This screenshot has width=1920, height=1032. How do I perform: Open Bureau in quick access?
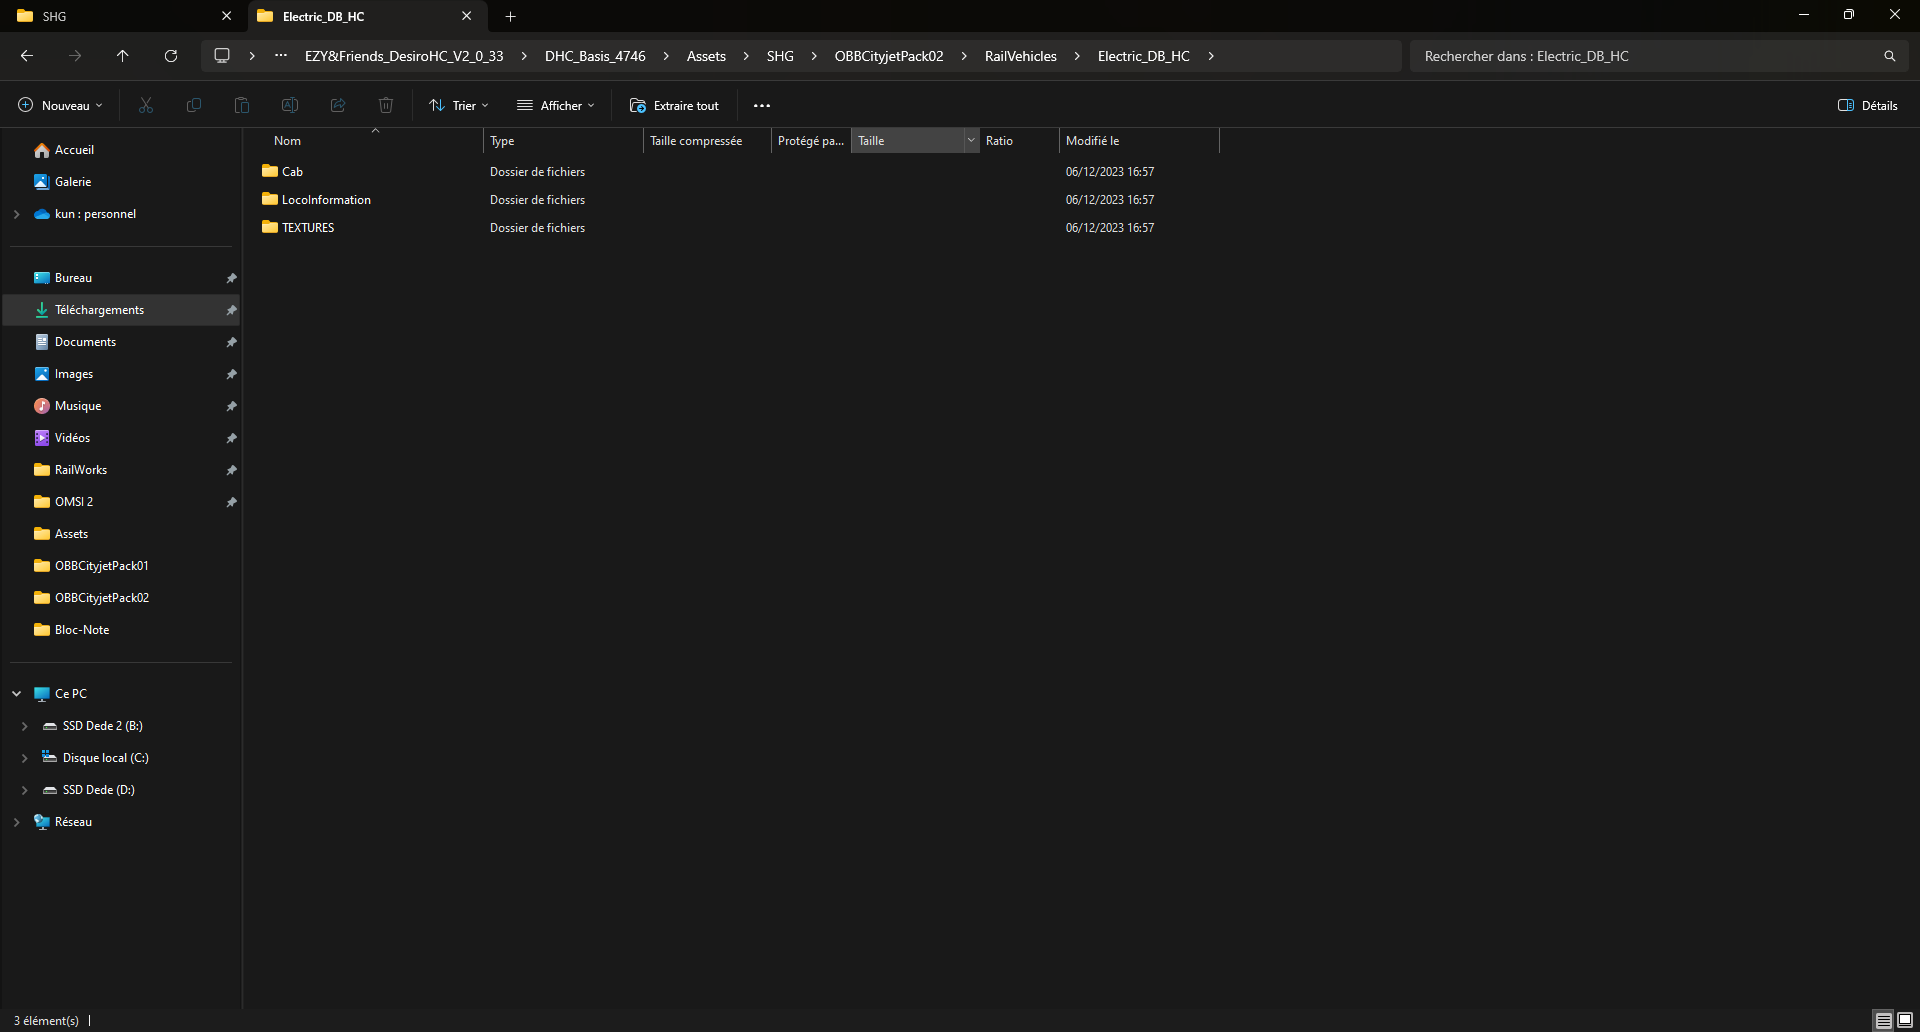(x=121, y=278)
